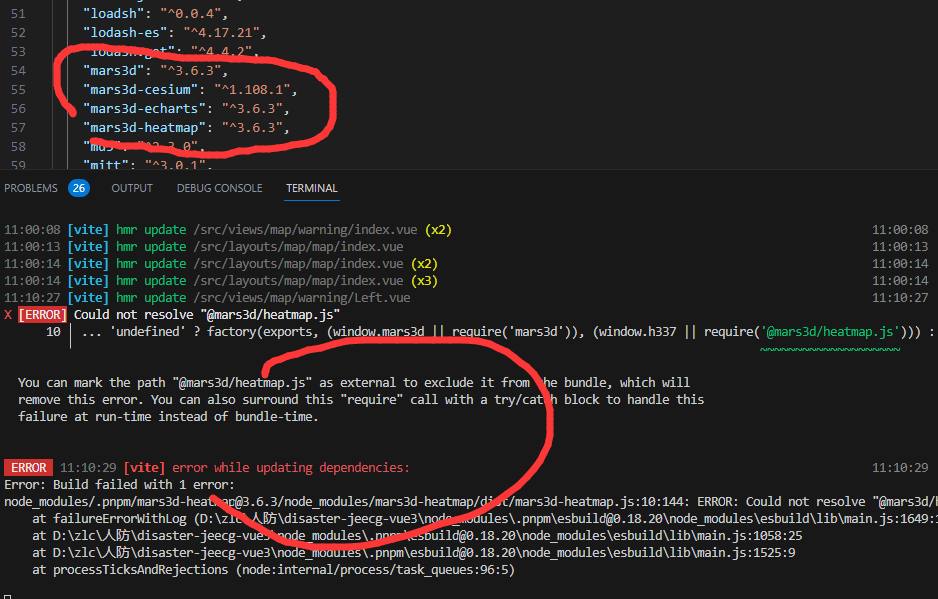Open the OUTPUT panel tab
The height and width of the screenshot is (599, 938).
coord(132,188)
